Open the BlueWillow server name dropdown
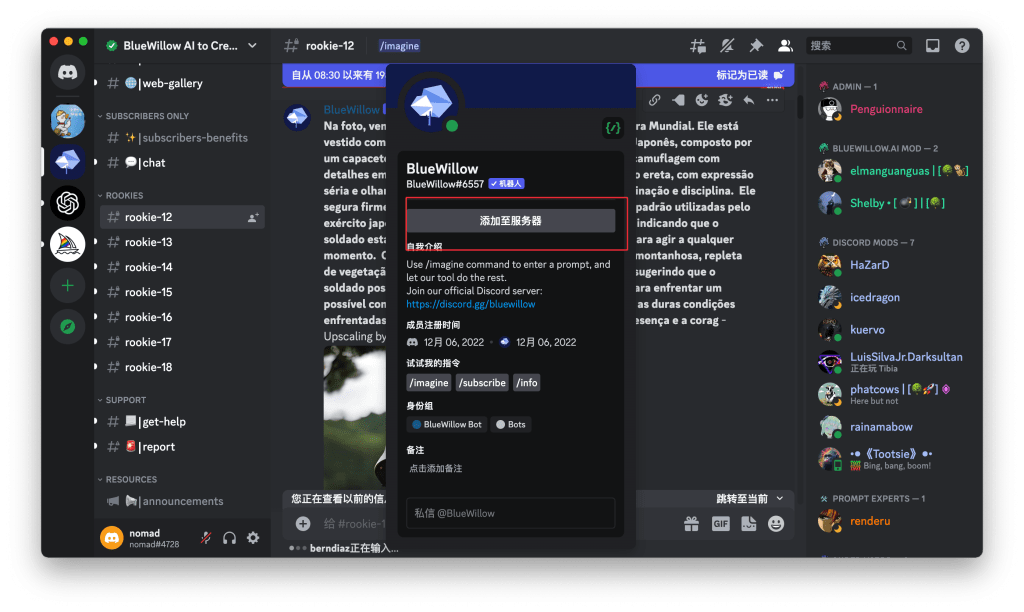Image resolution: width=1024 pixels, height=612 pixels. tap(253, 46)
